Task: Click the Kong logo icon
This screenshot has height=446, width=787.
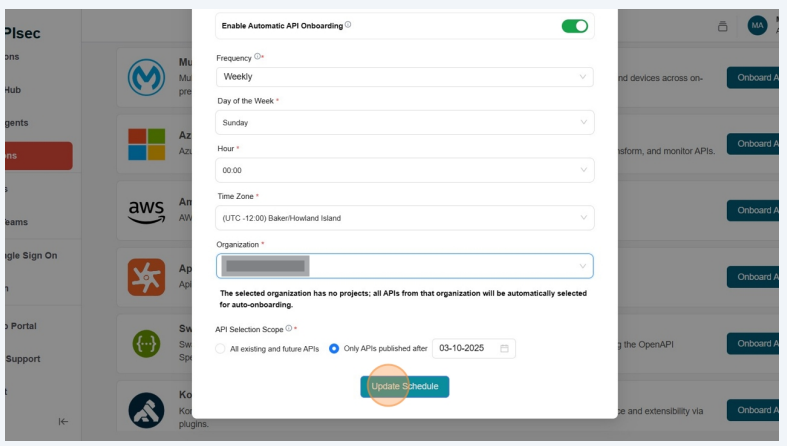Action: coord(147,410)
